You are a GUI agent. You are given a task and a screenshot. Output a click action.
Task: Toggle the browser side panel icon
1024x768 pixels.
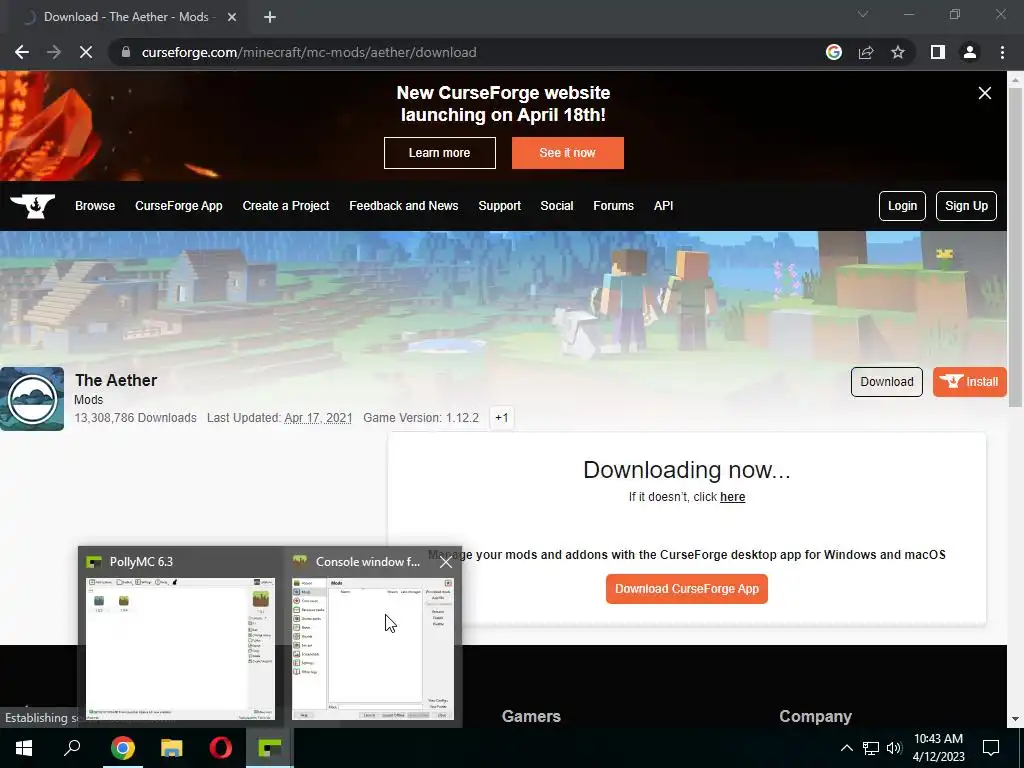tap(938, 52)
